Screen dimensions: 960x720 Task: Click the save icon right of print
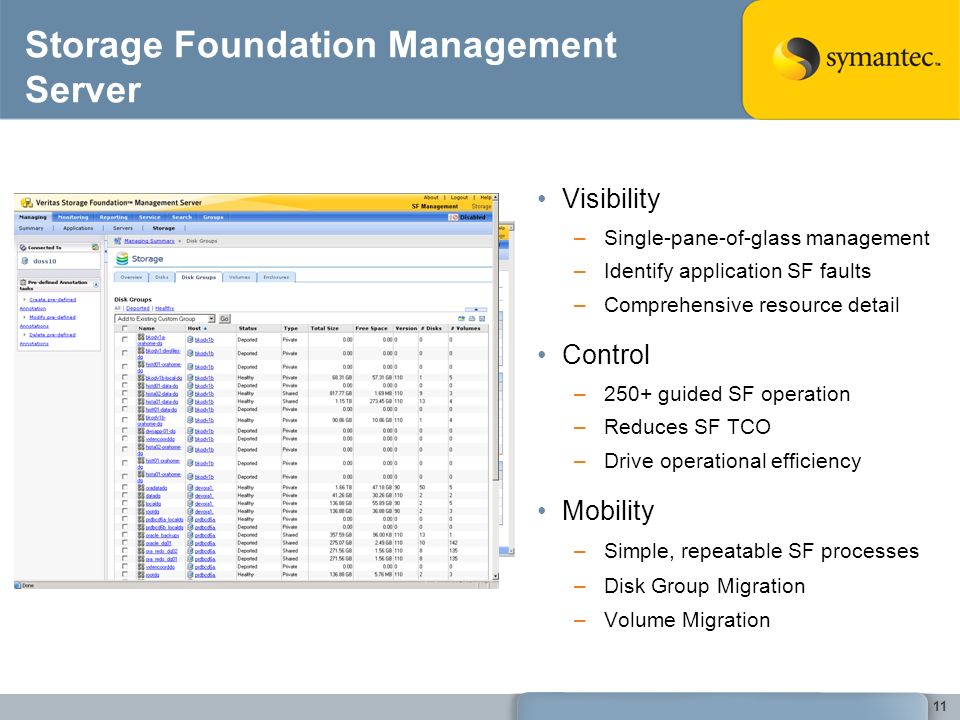coord(482,318)
